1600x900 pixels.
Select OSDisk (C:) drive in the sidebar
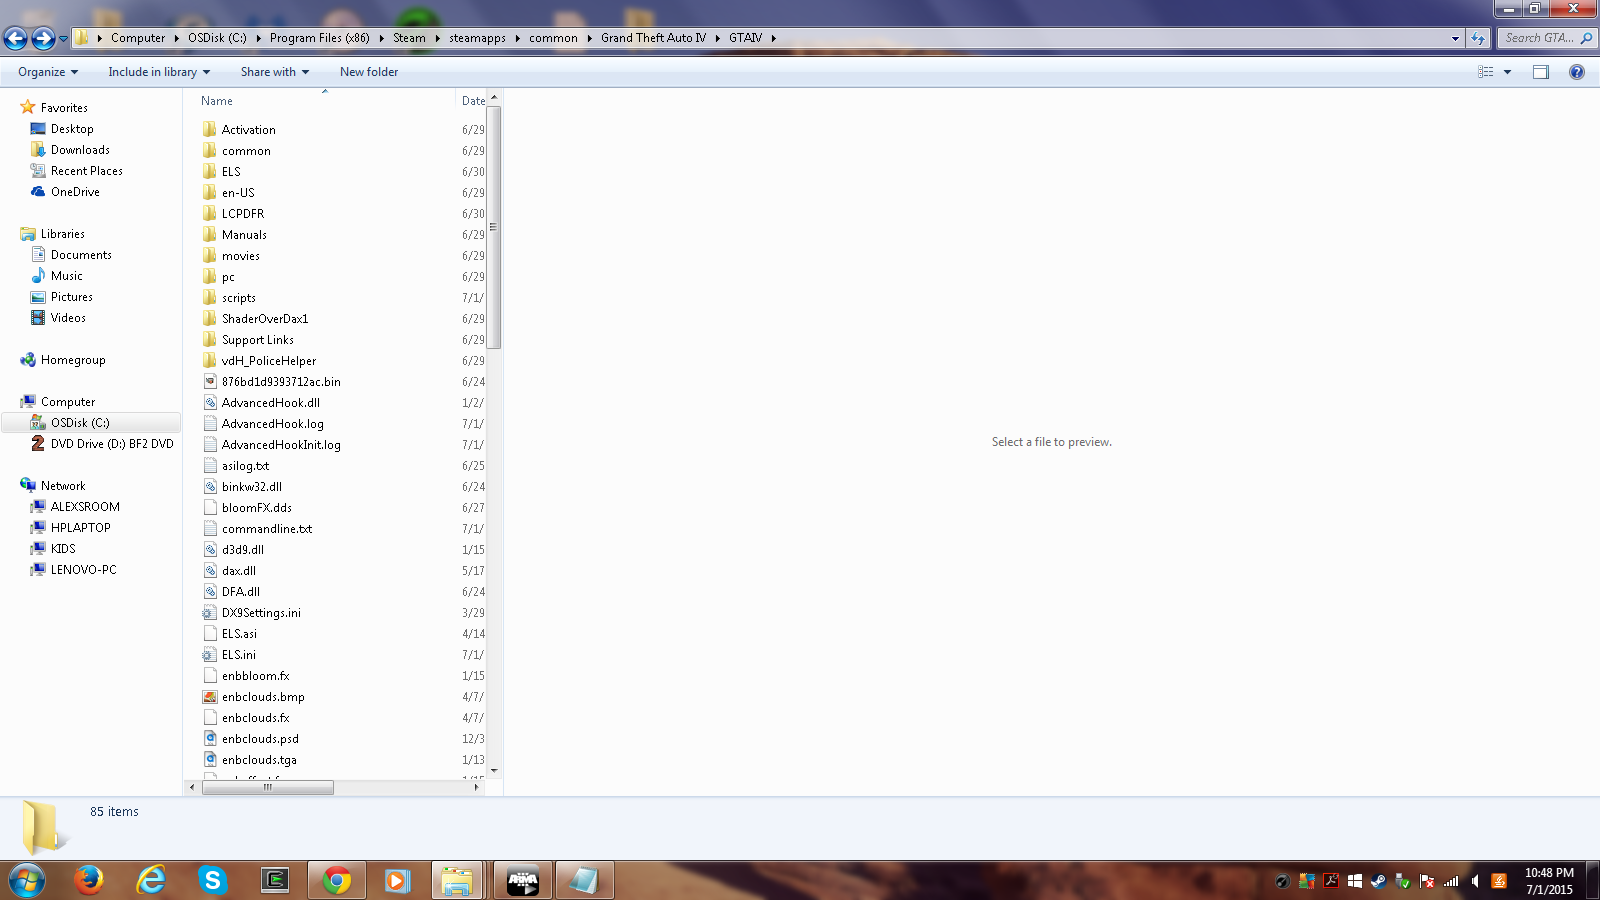[x=80, y=423]
